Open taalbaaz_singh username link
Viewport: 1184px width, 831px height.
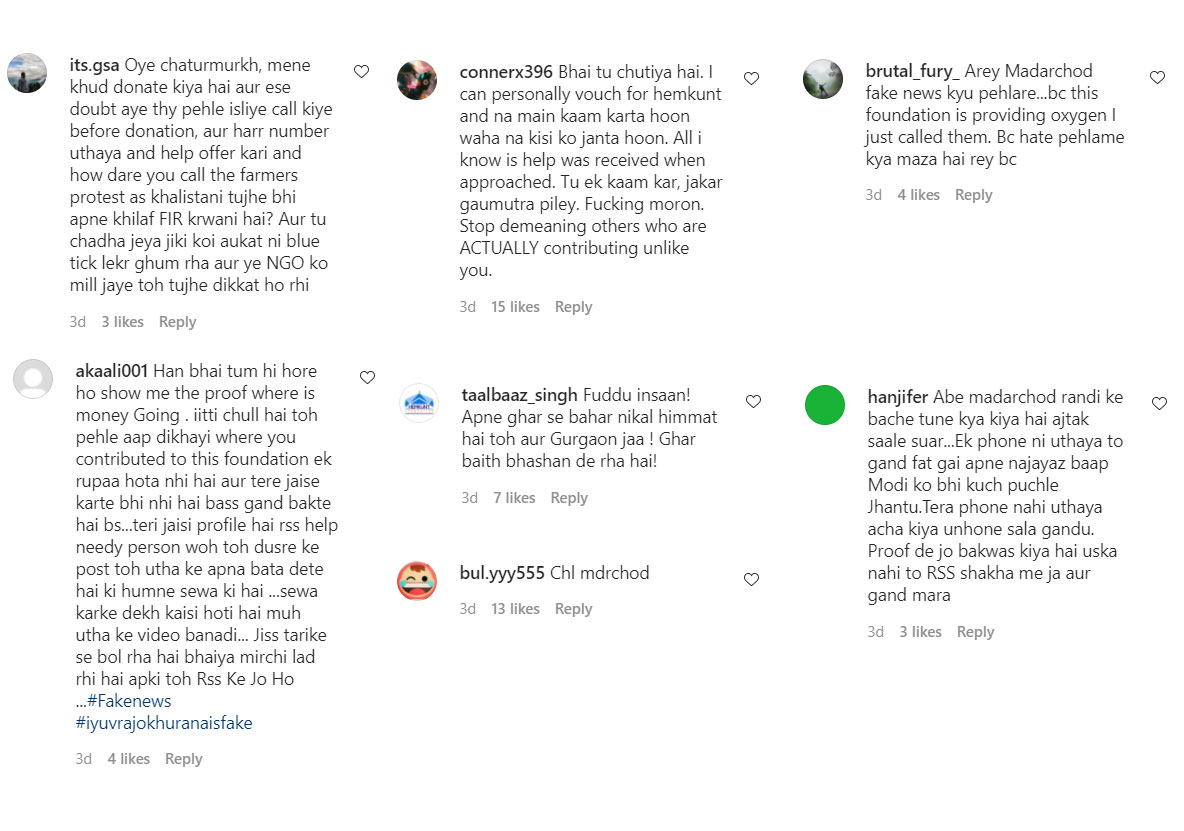520,394
